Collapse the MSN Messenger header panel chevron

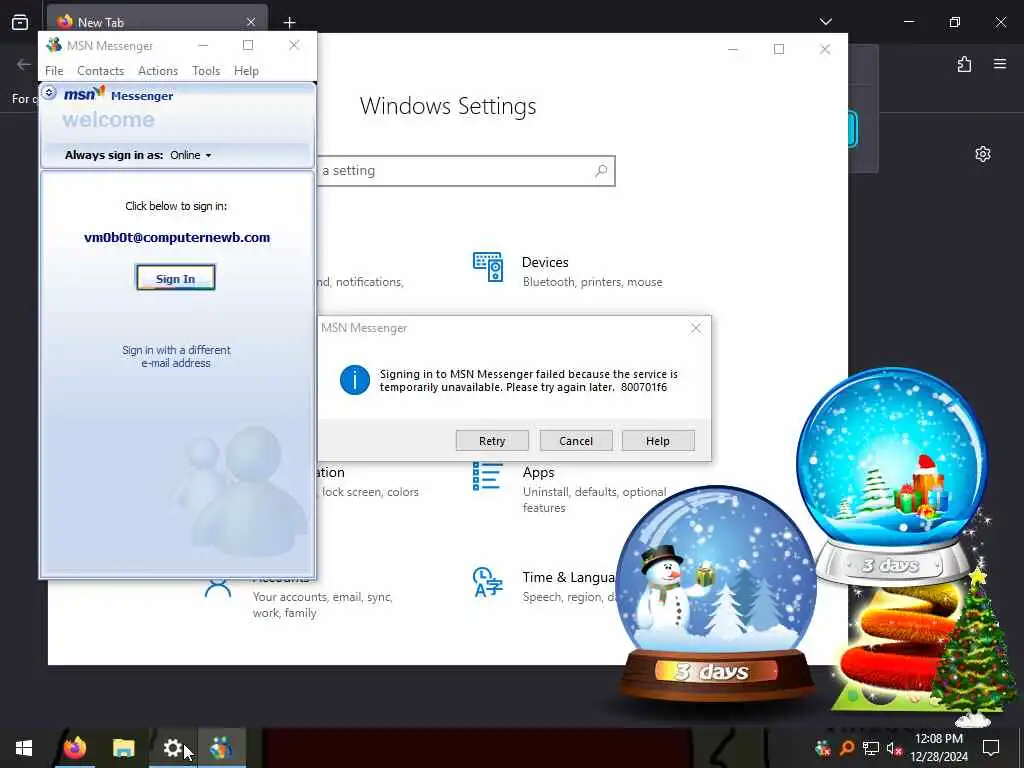pos(49,93)
